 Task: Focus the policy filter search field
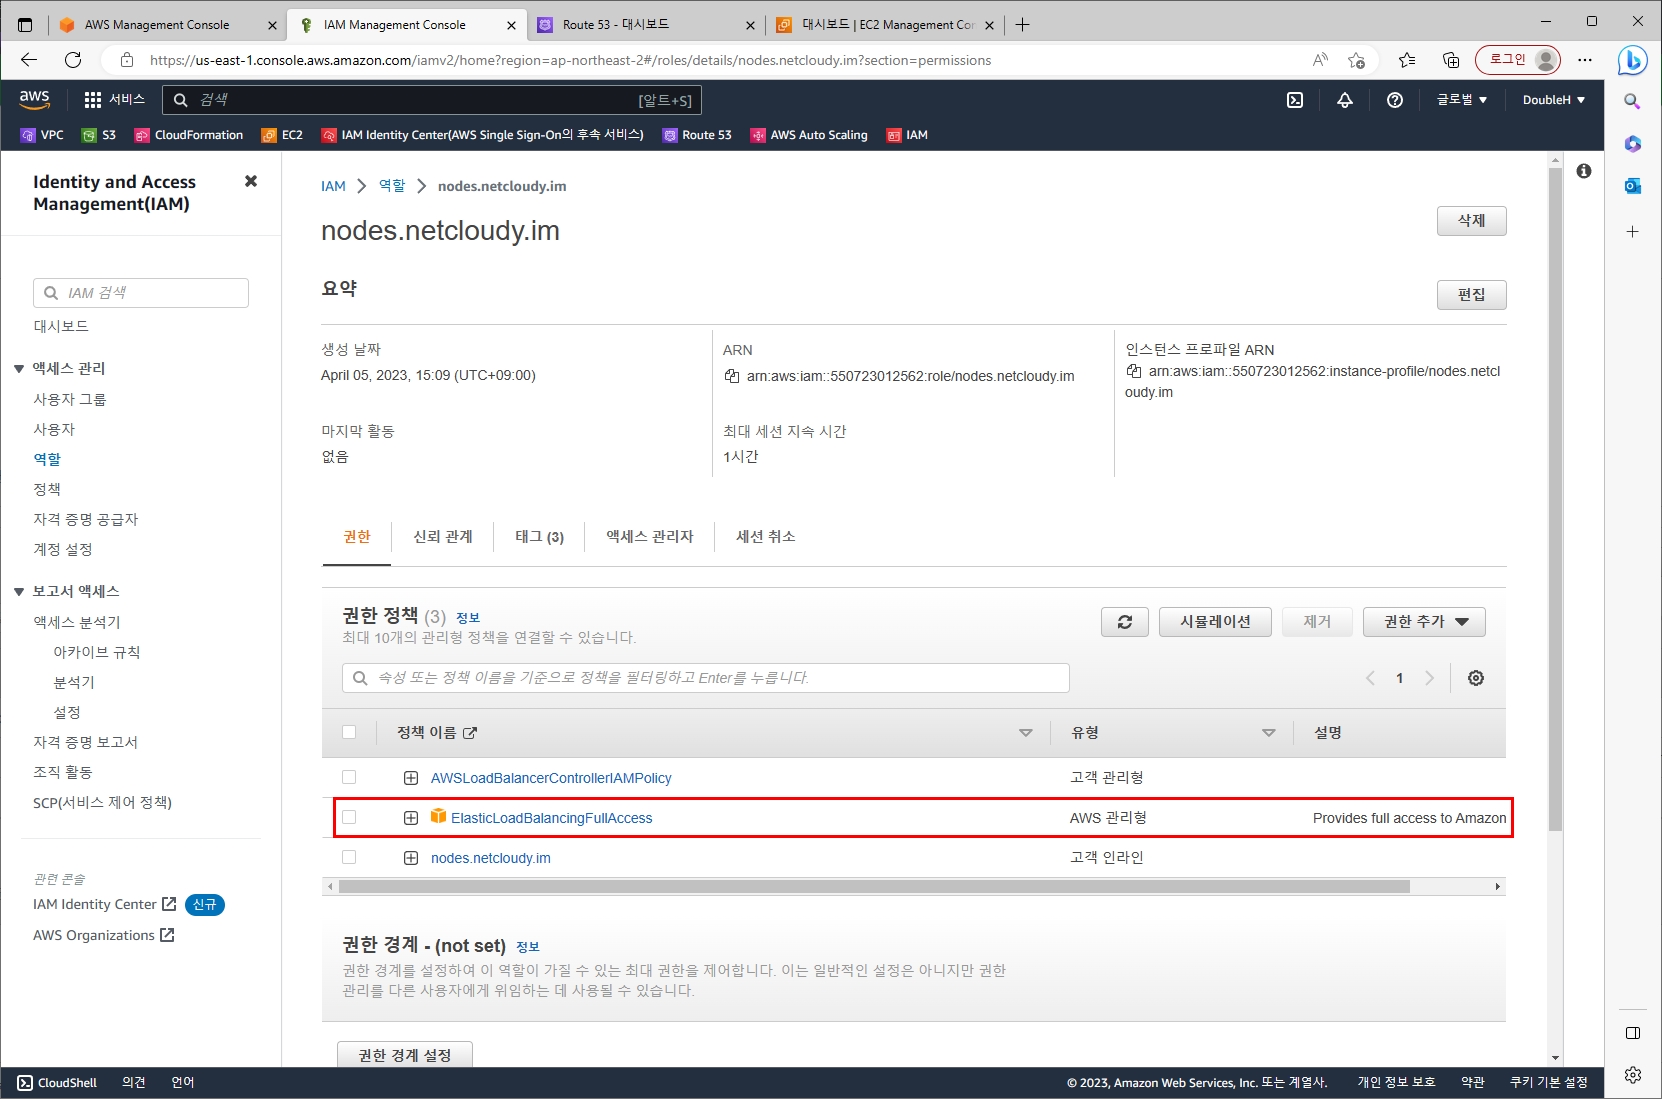pos(706,678)
